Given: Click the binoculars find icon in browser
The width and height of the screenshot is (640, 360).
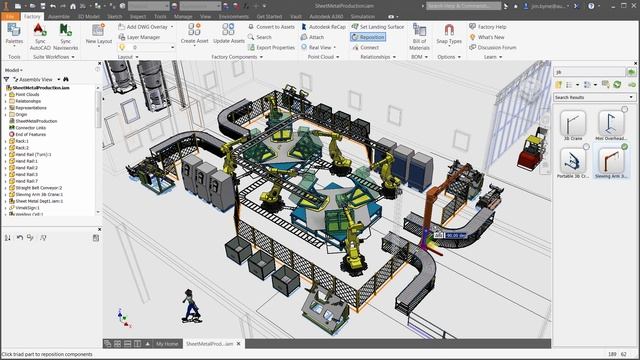Looking at the screenshot, I should click(66, 79).
